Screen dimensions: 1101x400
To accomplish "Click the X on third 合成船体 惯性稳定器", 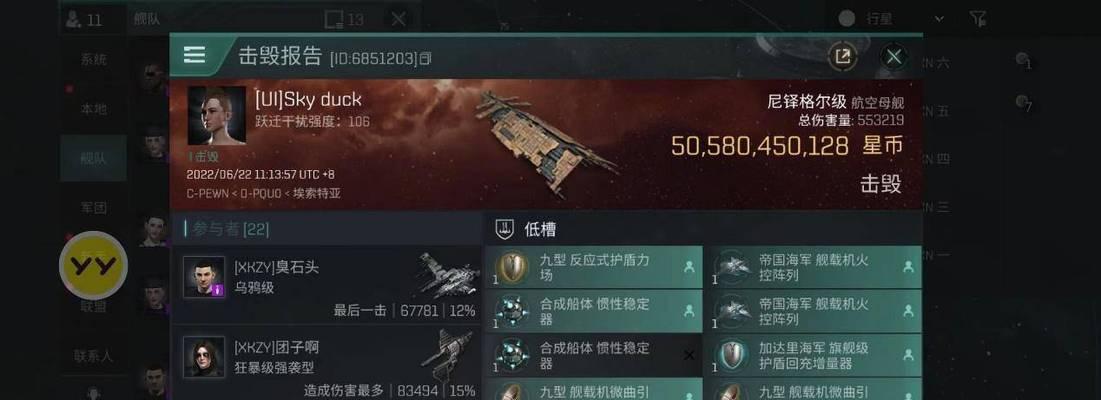I will [x=689, y=355].
